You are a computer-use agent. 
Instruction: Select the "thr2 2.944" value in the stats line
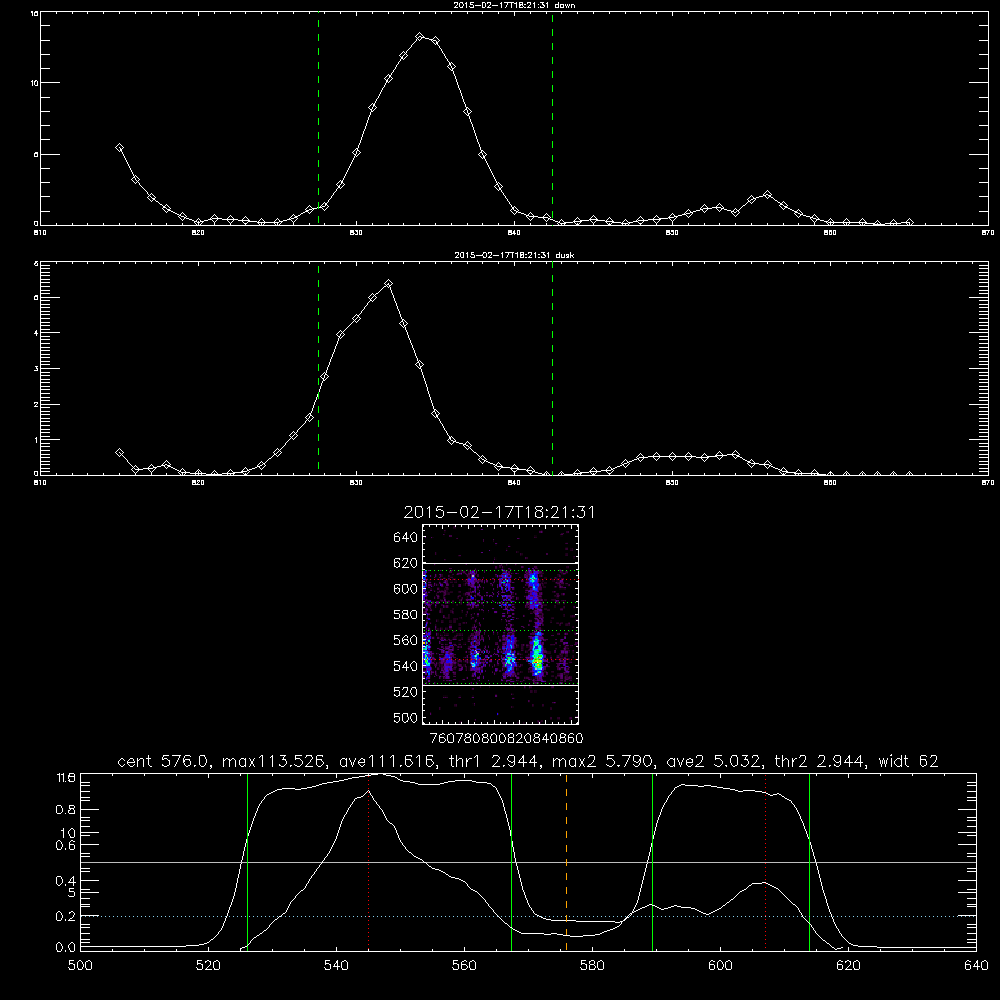tap(820, 761)
